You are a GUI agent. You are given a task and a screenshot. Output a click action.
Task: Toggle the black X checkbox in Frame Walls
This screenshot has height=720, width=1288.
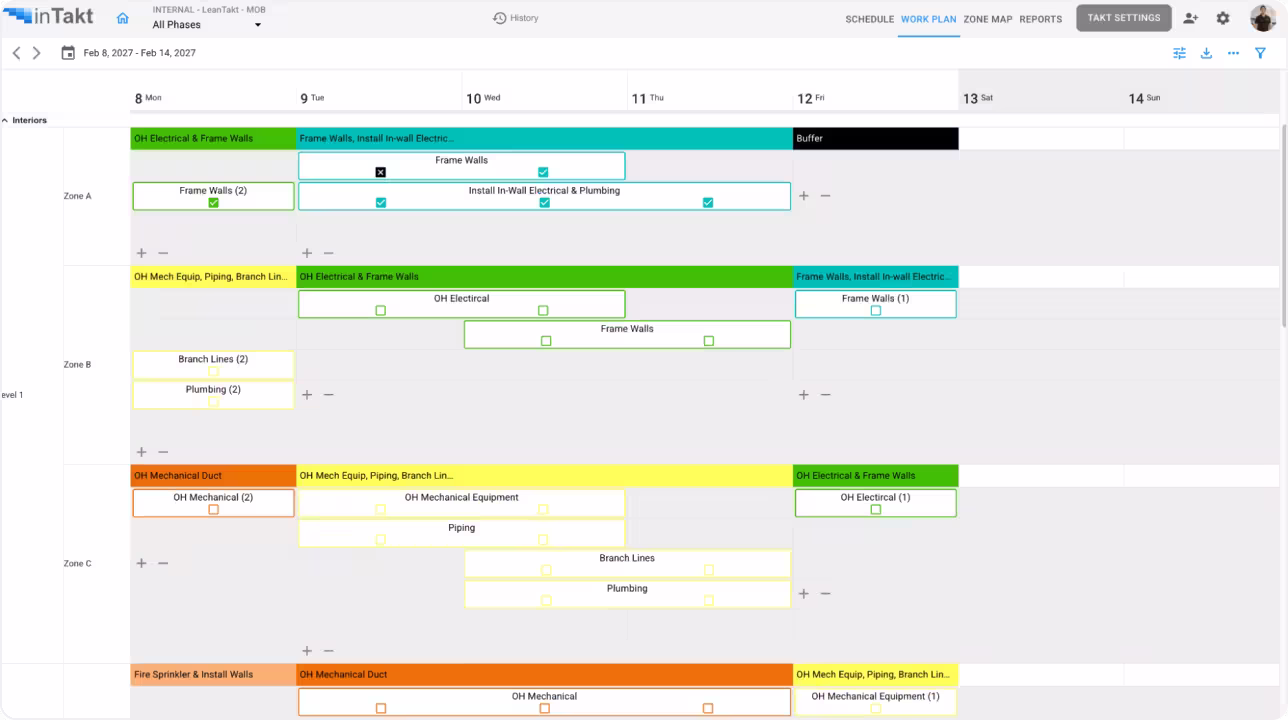coord(380,172)
